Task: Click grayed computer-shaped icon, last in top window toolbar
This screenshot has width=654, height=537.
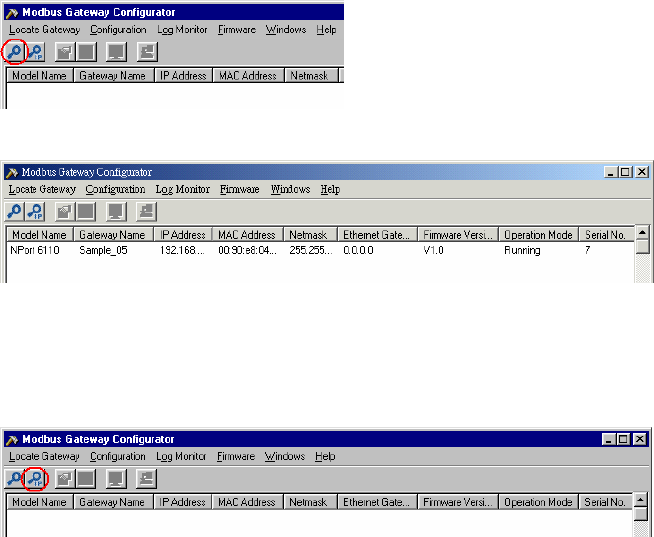Action: 147,52
